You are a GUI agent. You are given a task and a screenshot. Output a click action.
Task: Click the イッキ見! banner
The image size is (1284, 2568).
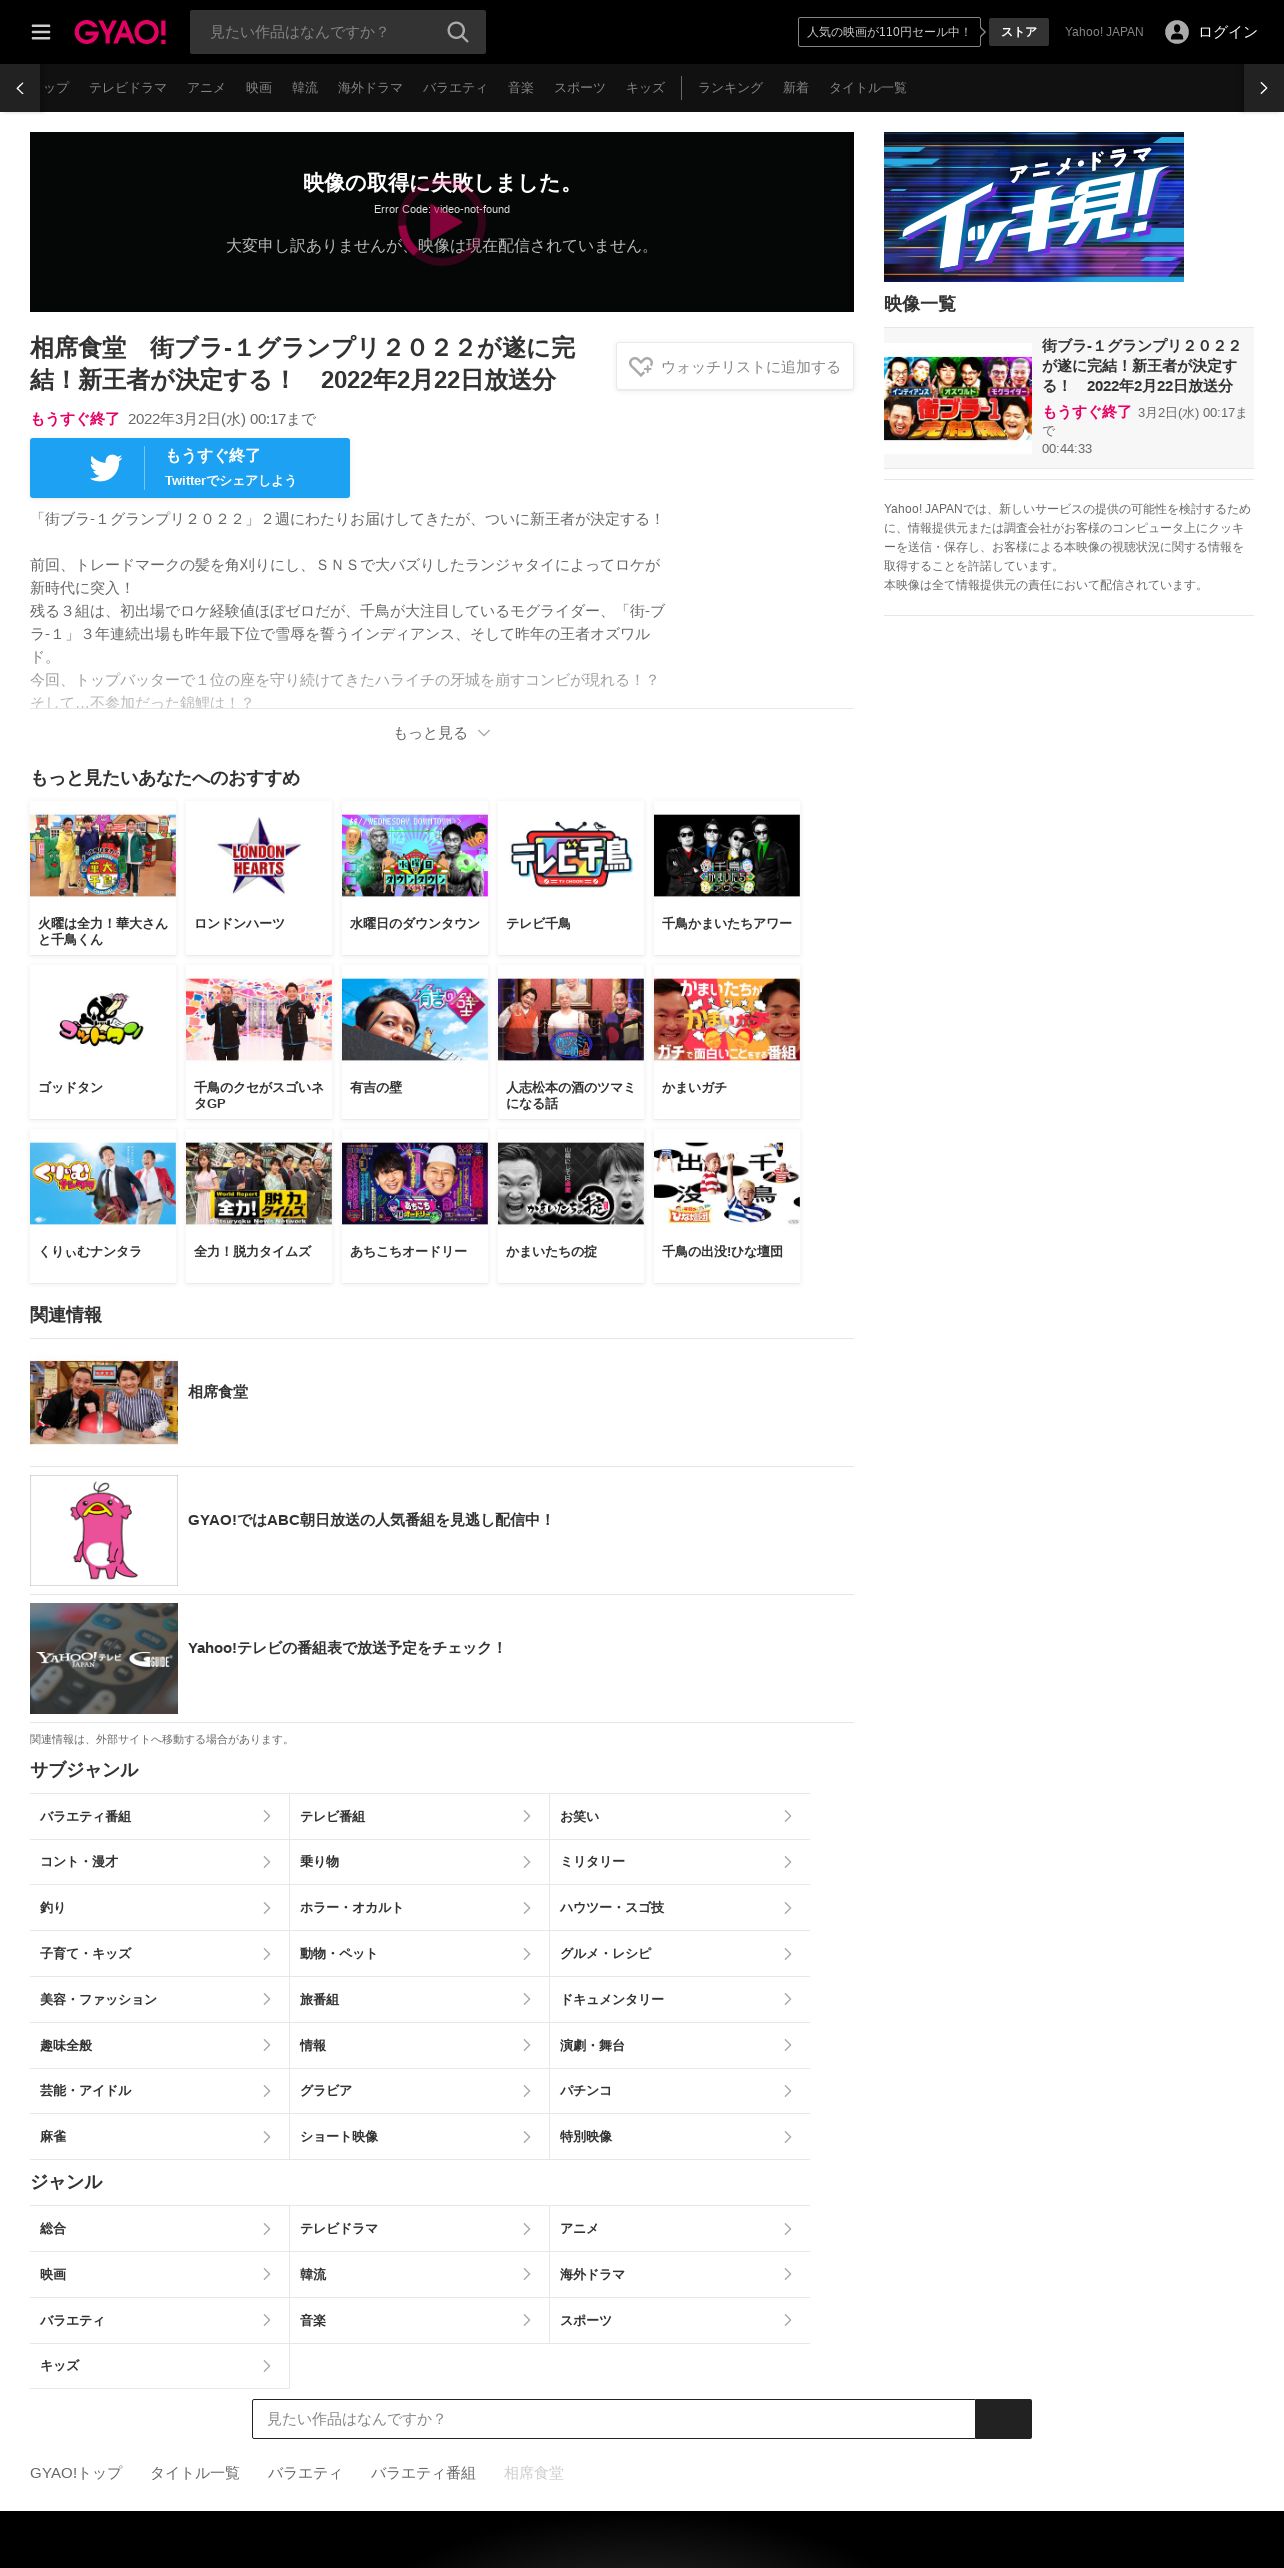(x=1034, y=207)
